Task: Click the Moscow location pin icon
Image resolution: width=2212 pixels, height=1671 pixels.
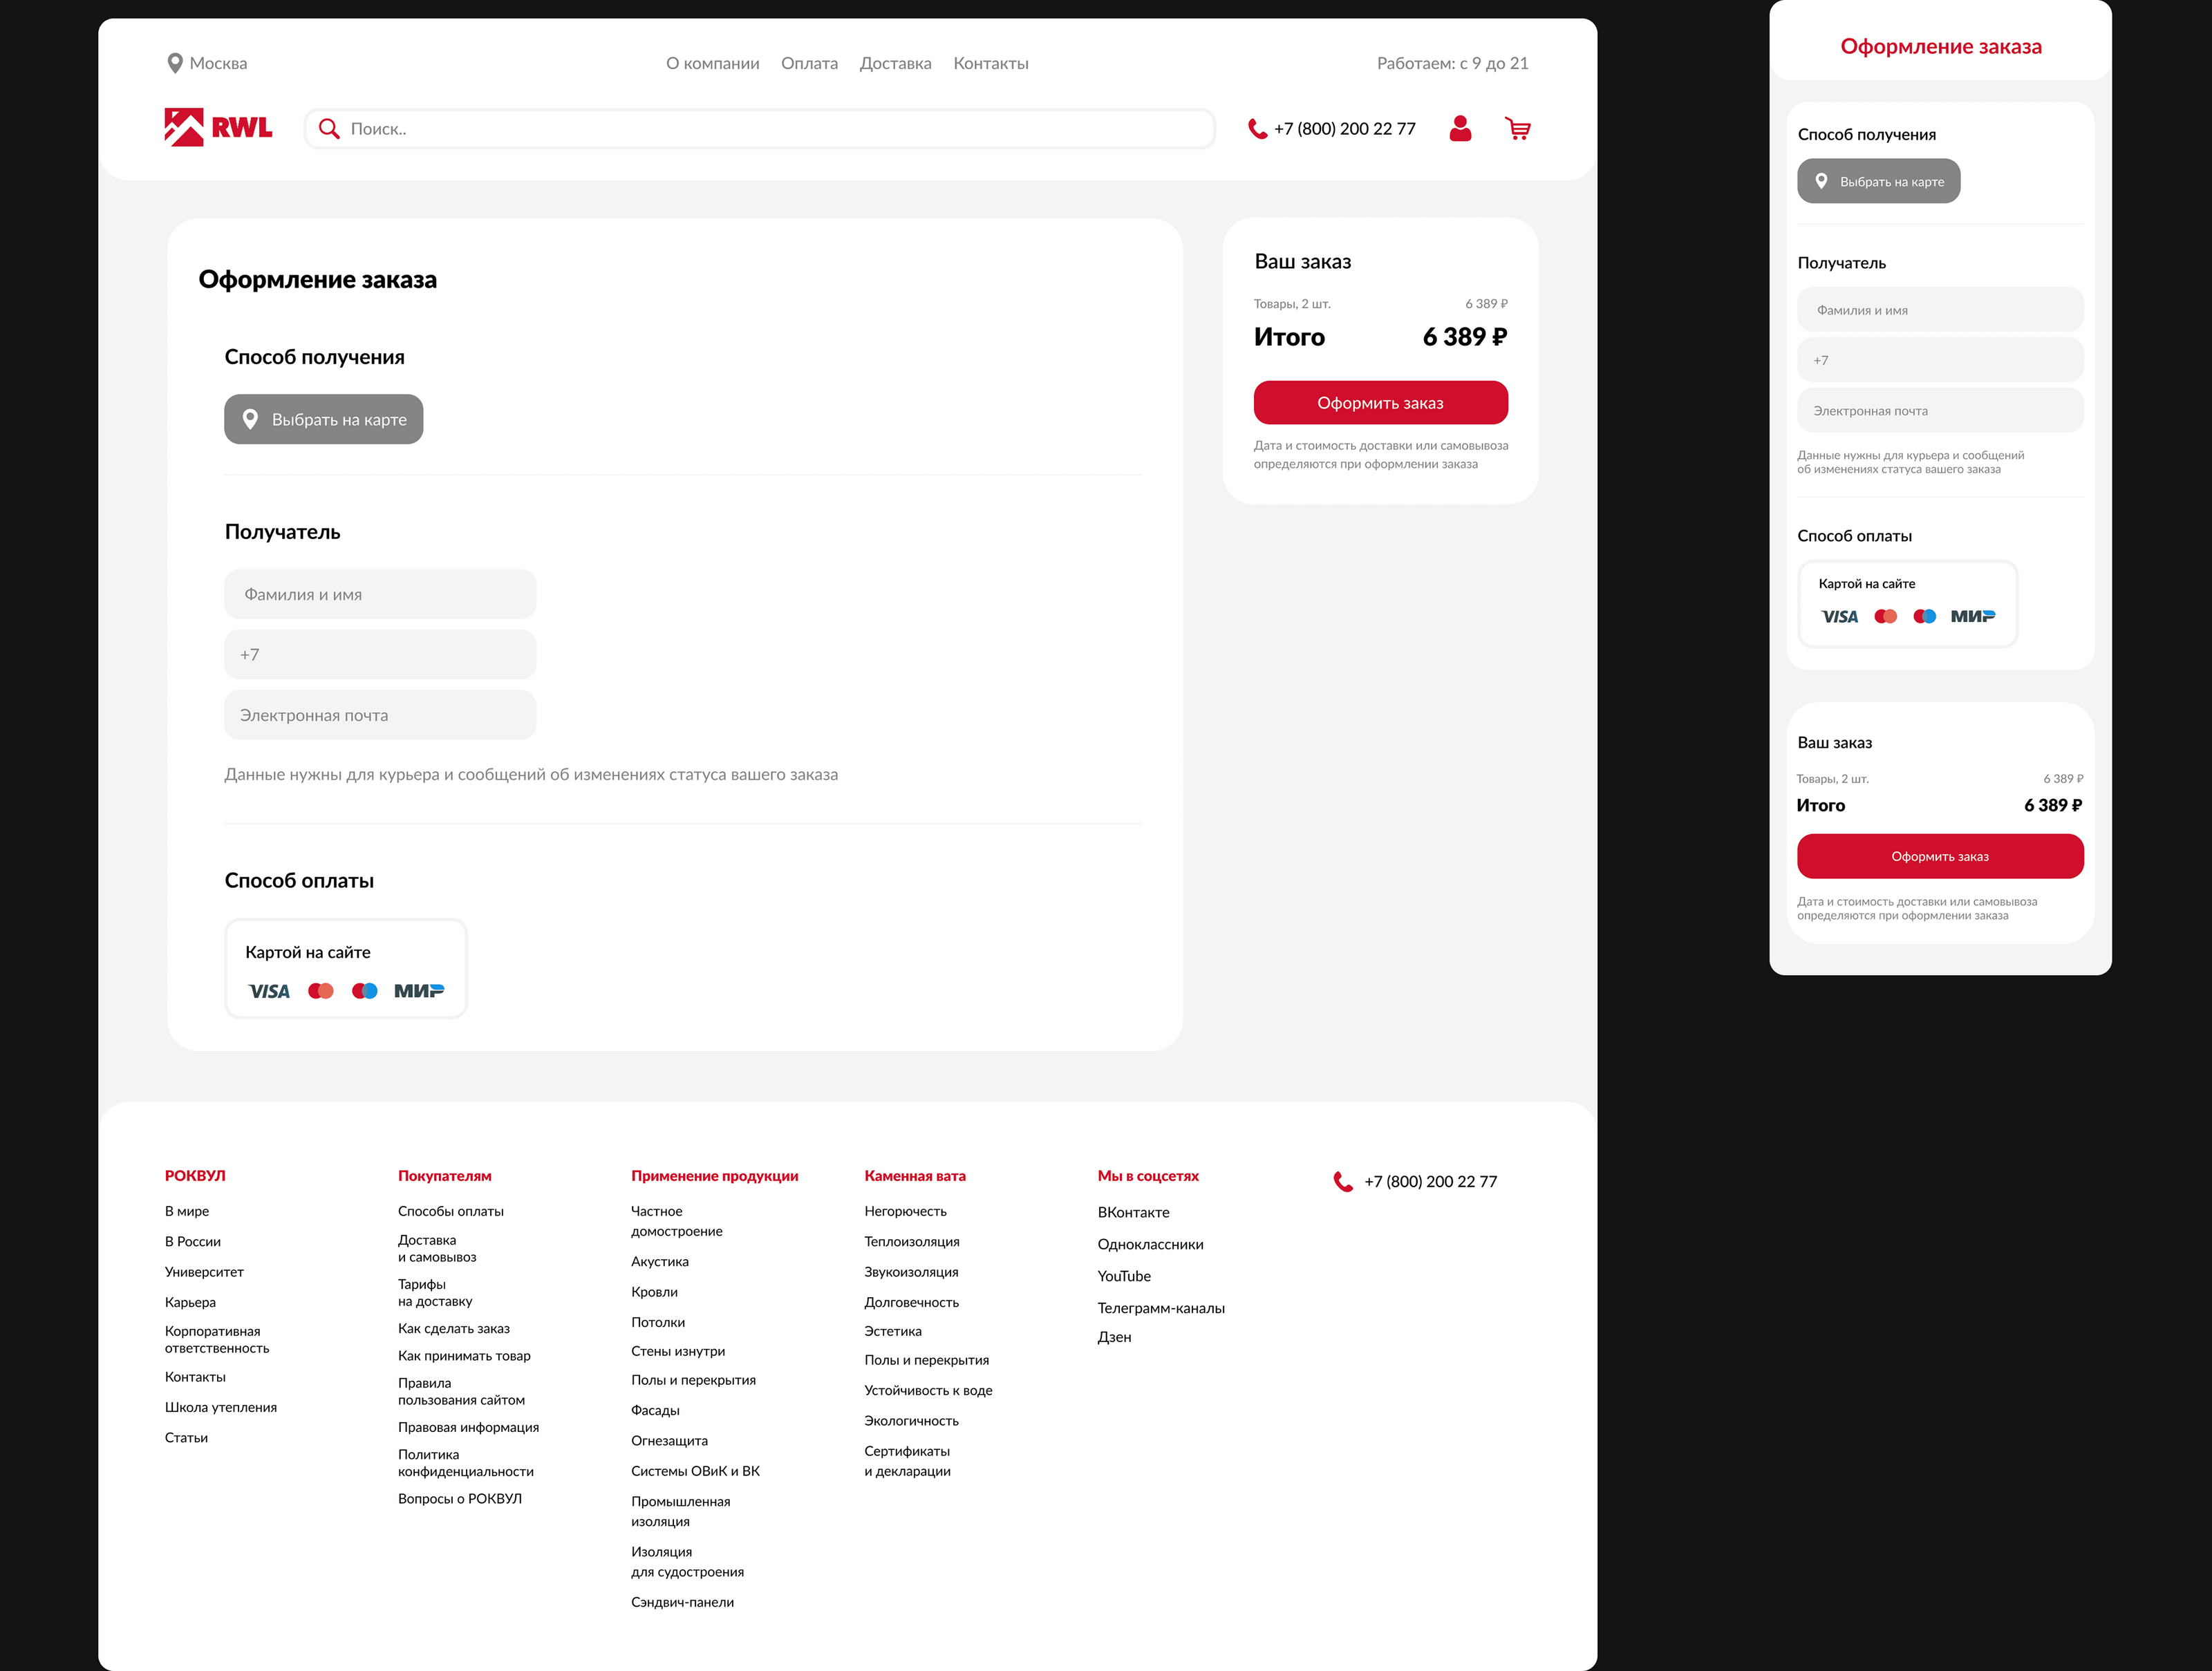Action: 174,63
